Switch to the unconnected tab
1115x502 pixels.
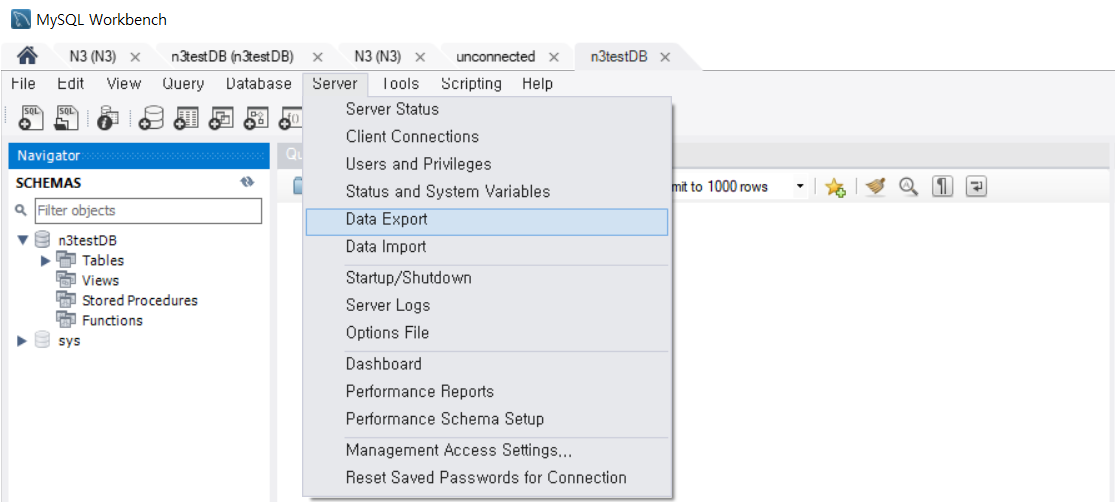coord(496,57)
